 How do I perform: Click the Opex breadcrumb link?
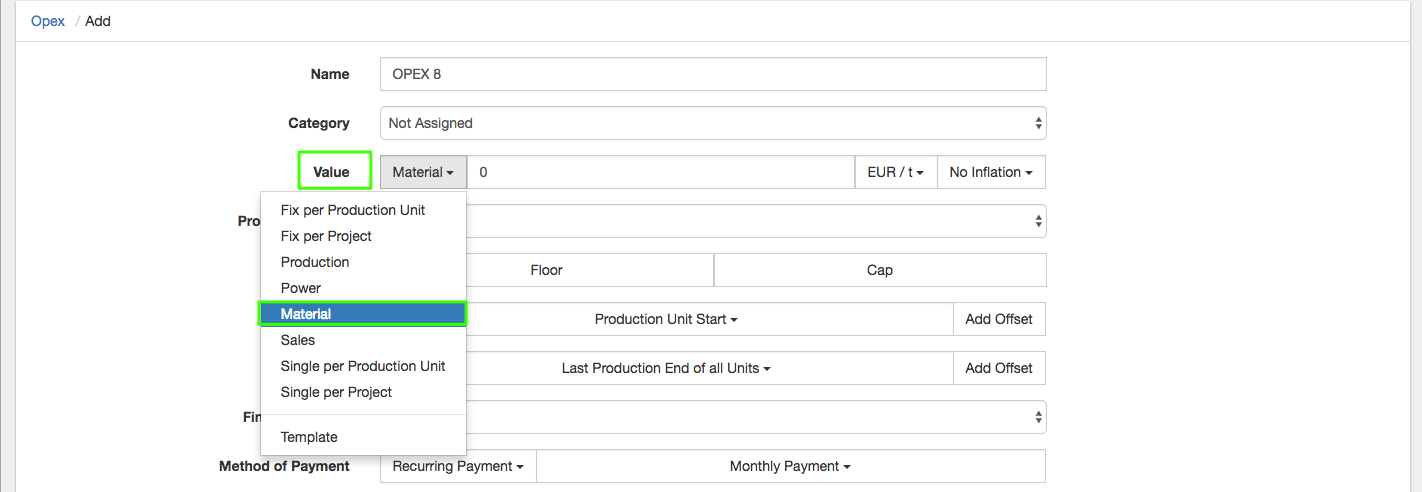point(48,21)
